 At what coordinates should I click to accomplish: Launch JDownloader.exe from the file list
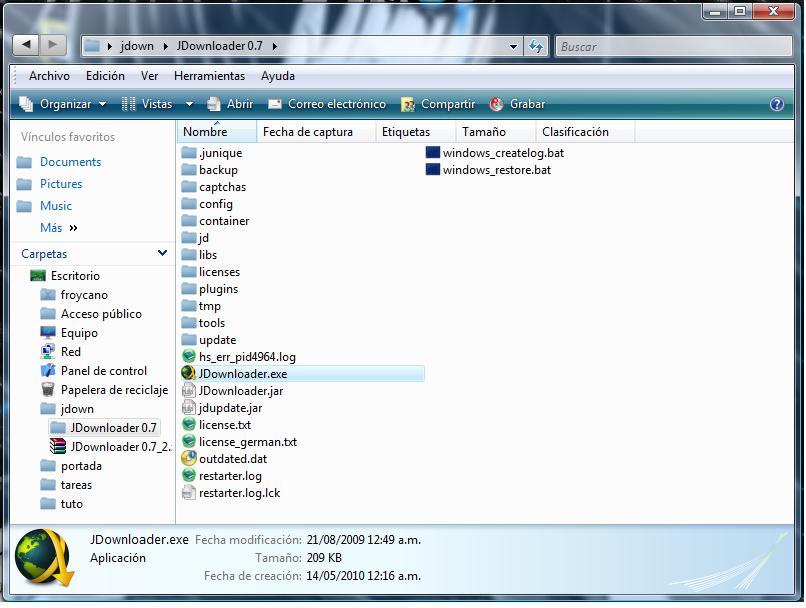241,373
